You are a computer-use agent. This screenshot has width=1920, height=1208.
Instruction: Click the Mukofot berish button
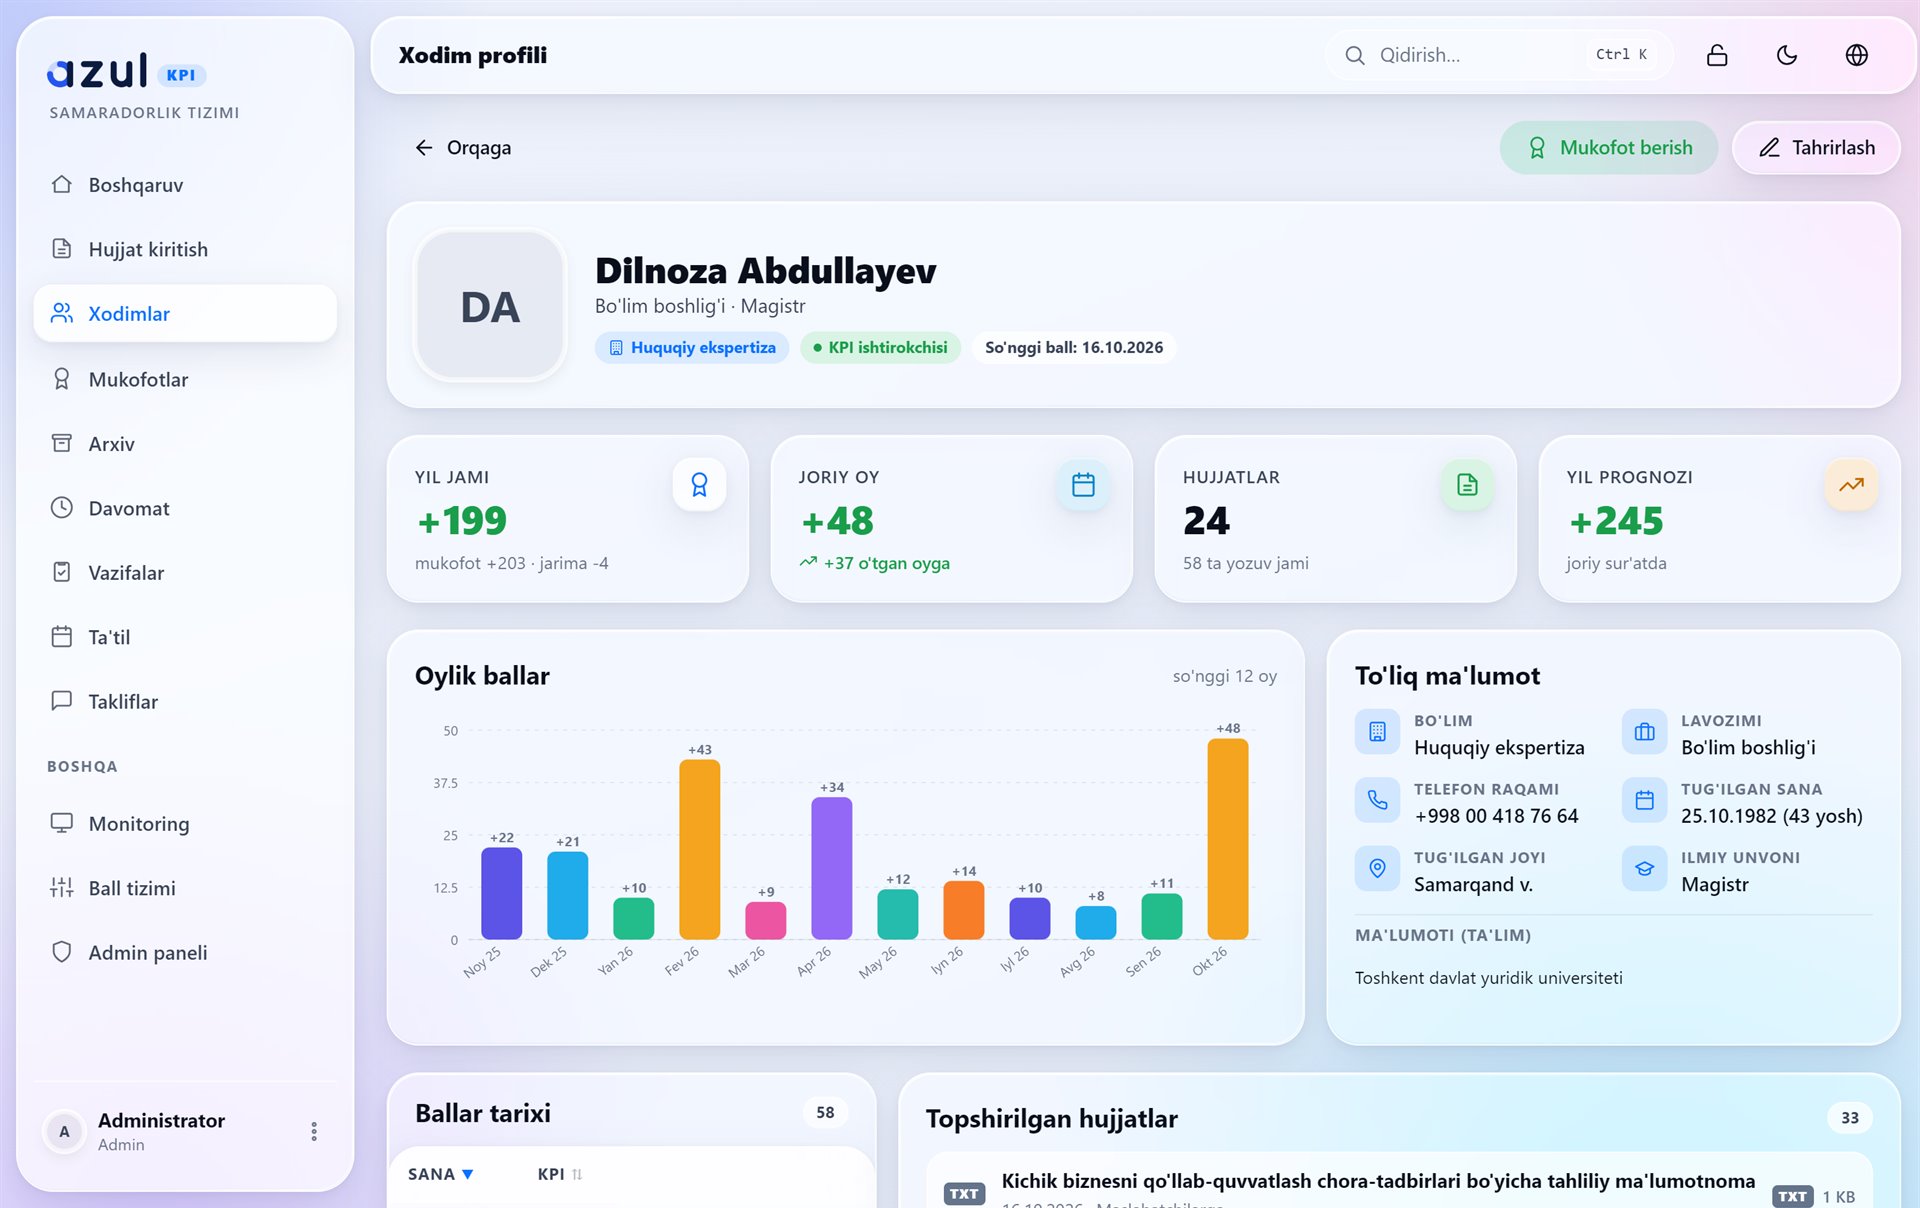coord(1608,148)
